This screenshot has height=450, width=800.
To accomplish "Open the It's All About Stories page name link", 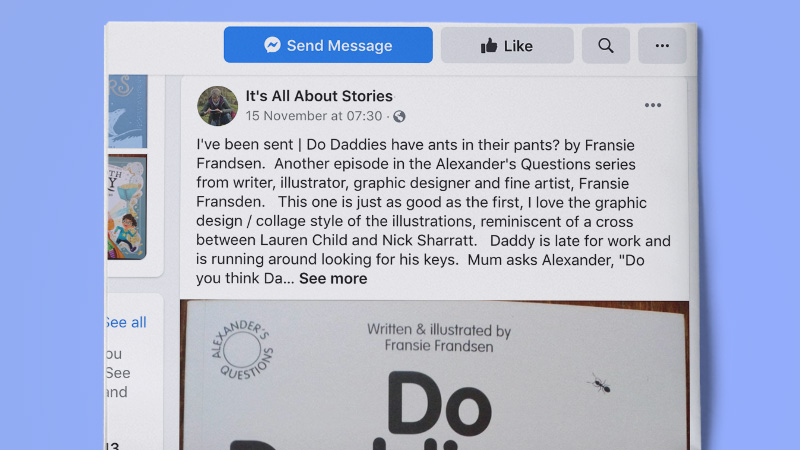I will pyautogui.click(x=319, y=96).
